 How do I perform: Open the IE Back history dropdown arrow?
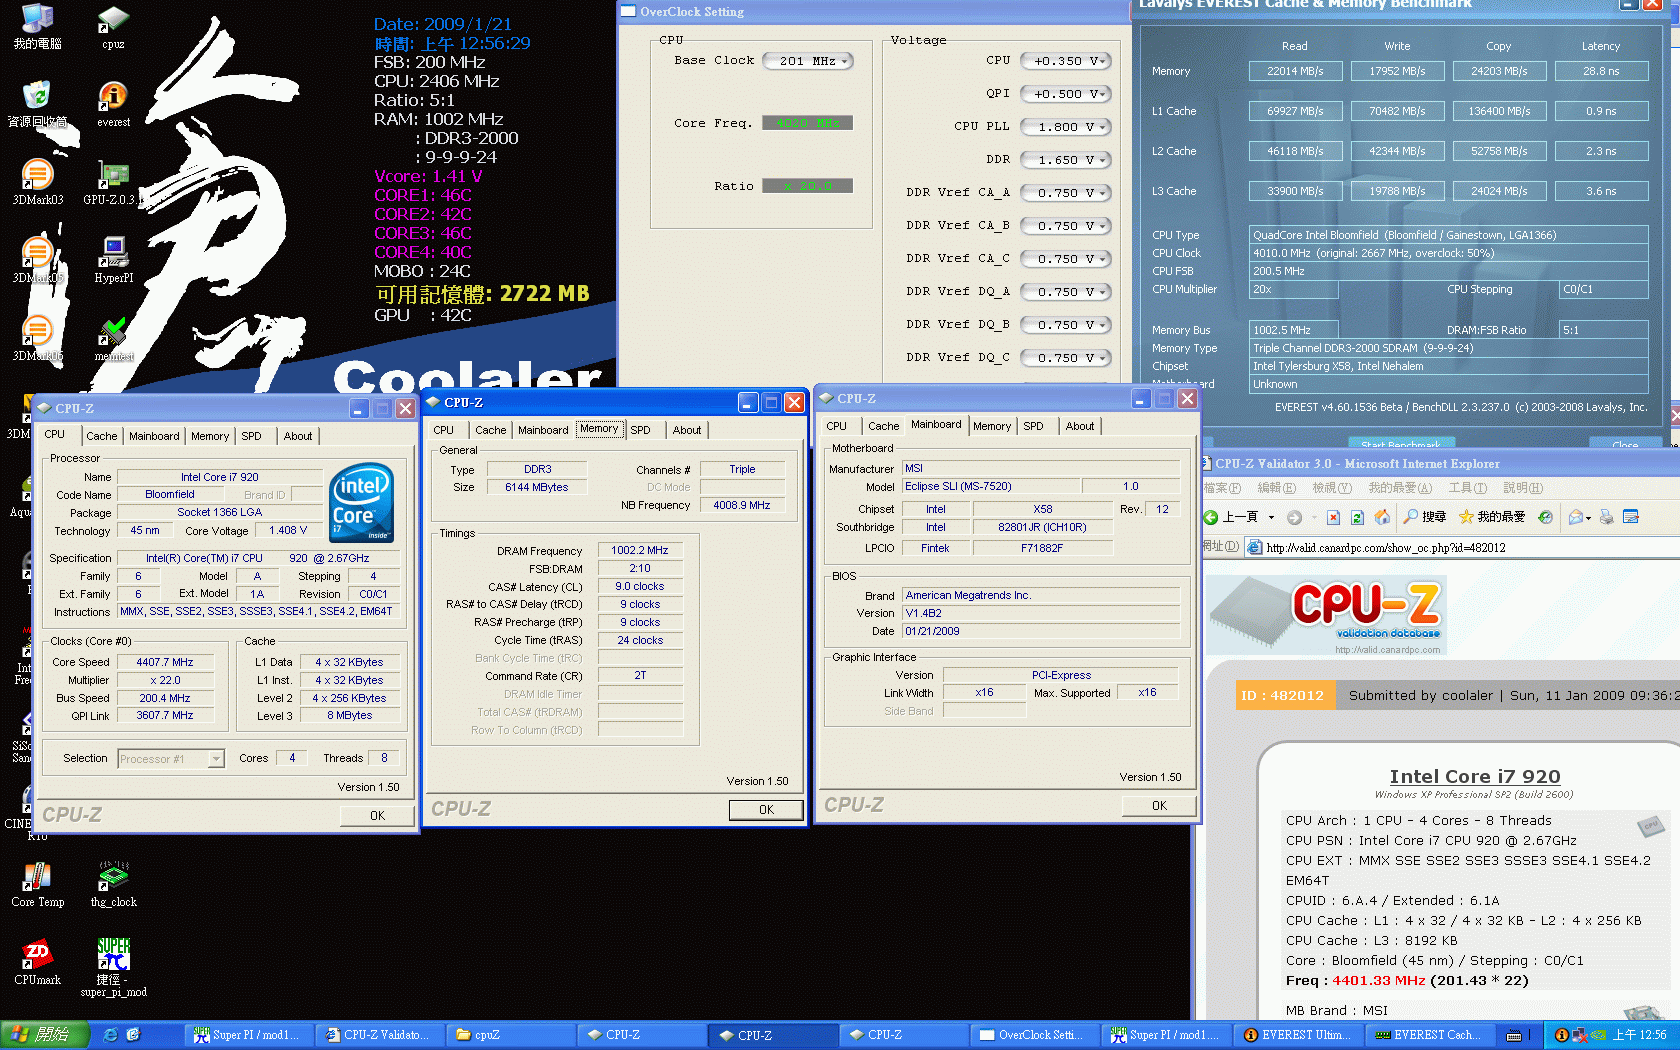click(x=1271, y=517)
